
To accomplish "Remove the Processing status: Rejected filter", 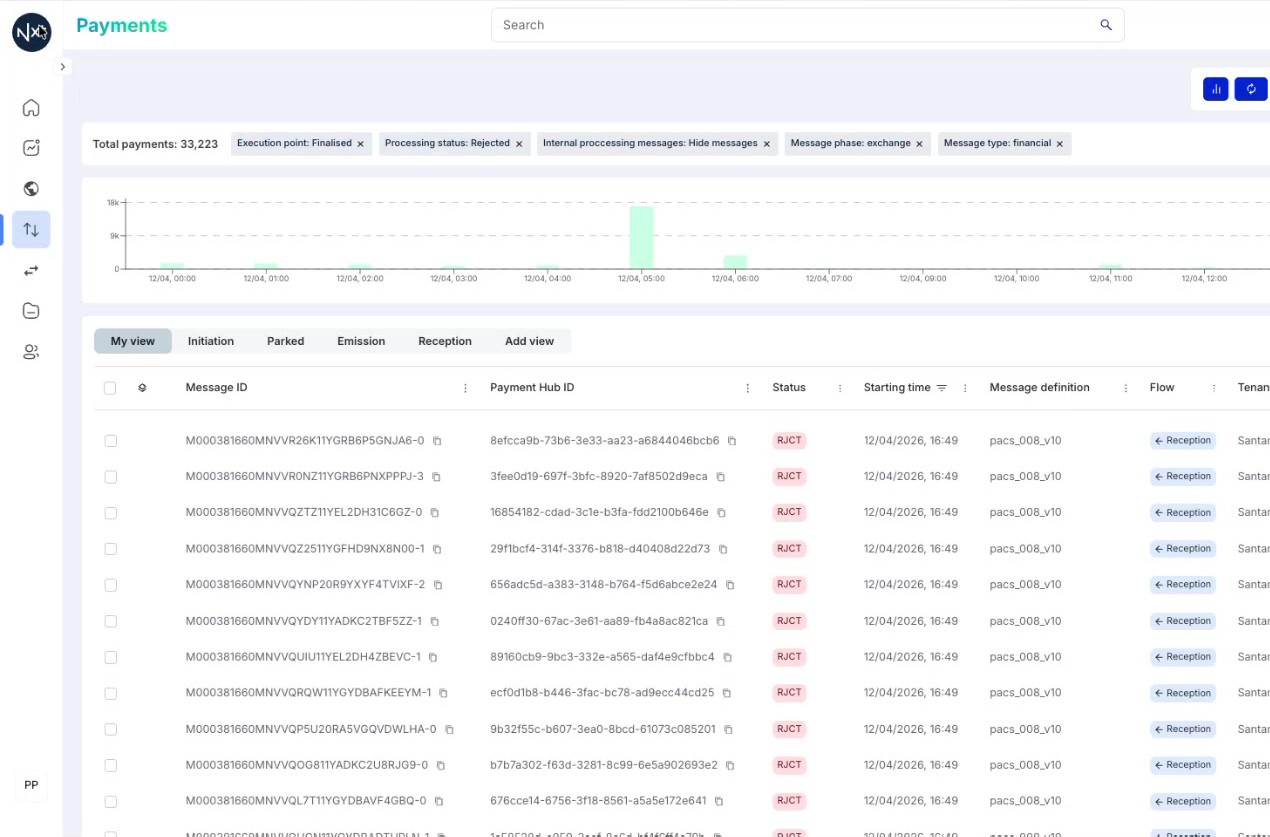I will 519,144.
